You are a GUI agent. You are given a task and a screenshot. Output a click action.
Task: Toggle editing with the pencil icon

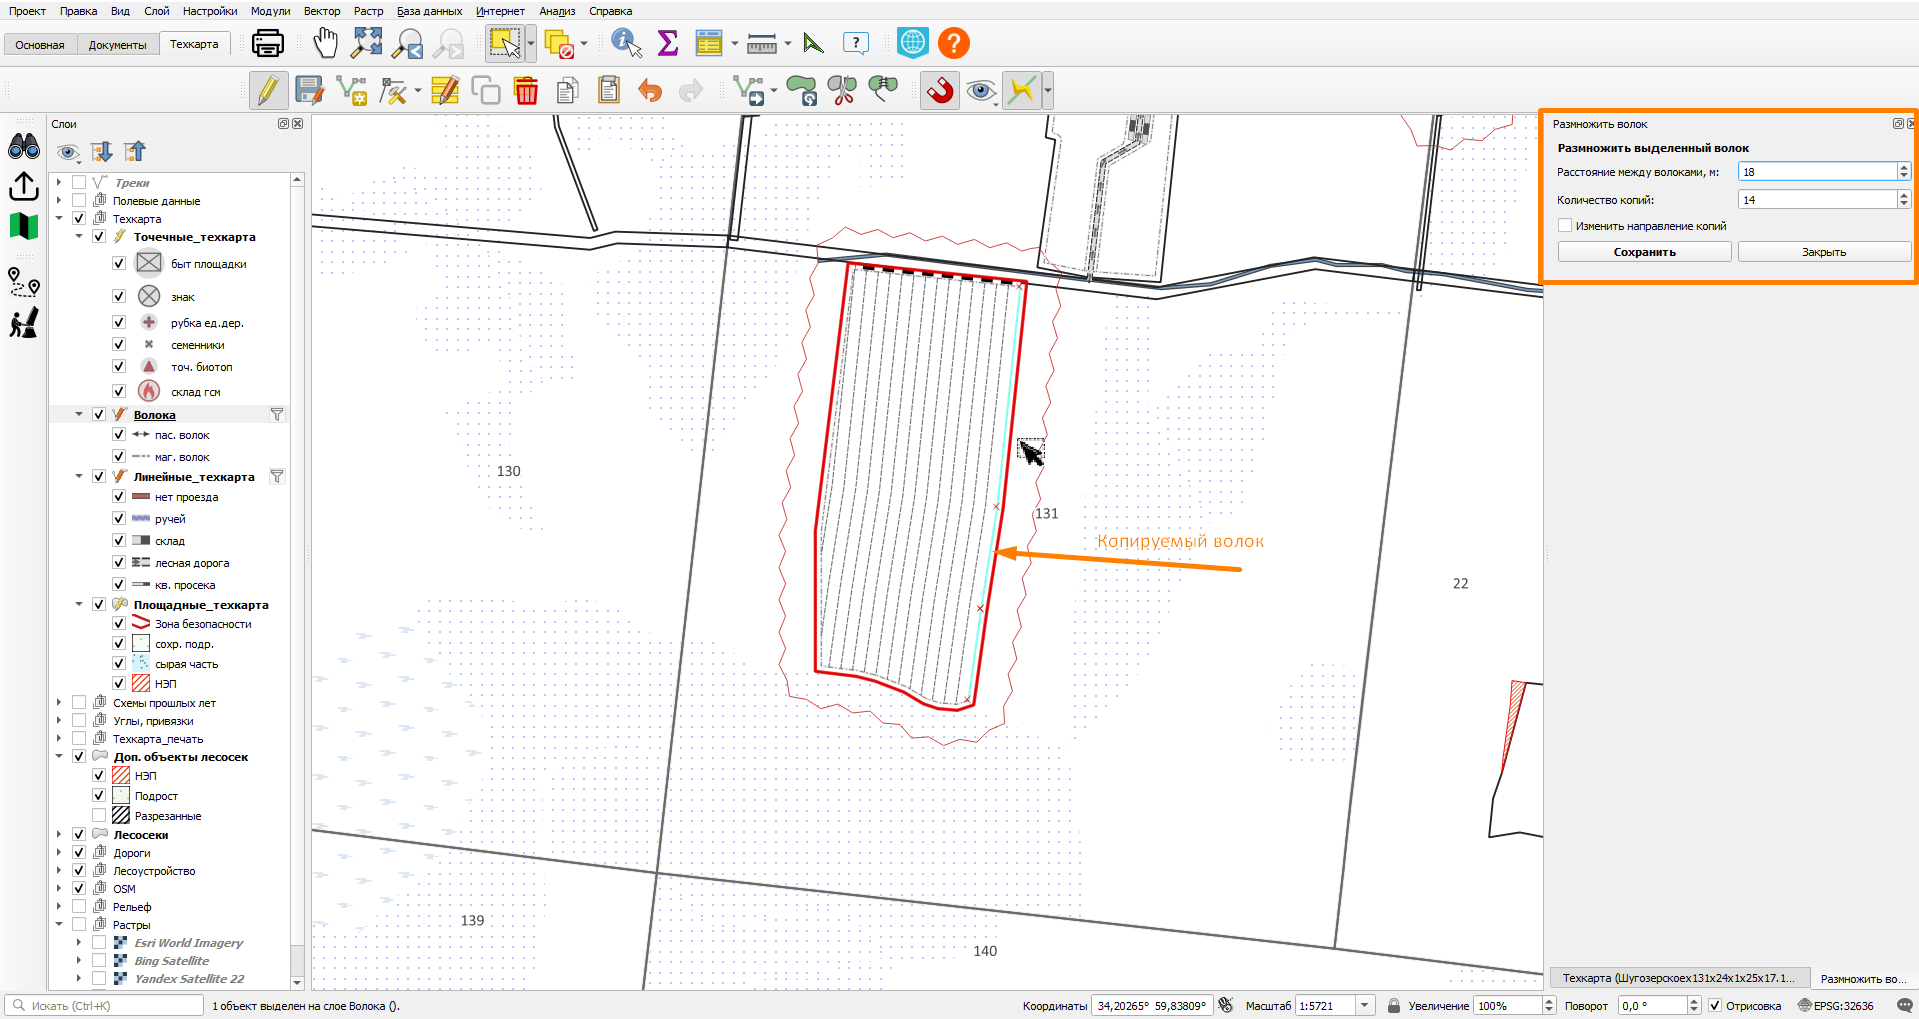click(x=267, y=91)
